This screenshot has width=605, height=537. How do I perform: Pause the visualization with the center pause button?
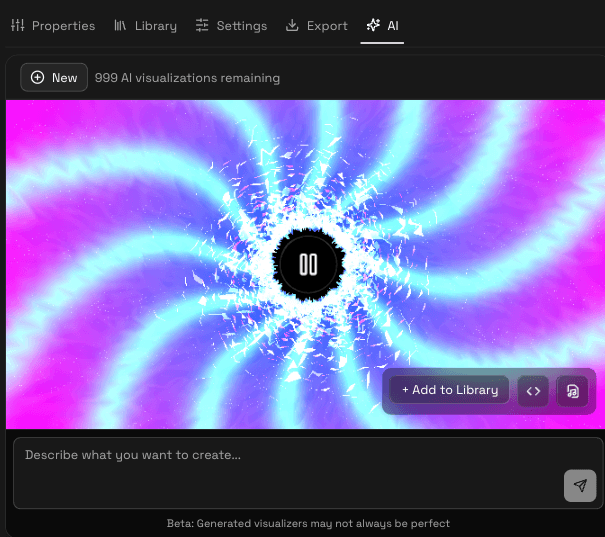coord(307,265)
